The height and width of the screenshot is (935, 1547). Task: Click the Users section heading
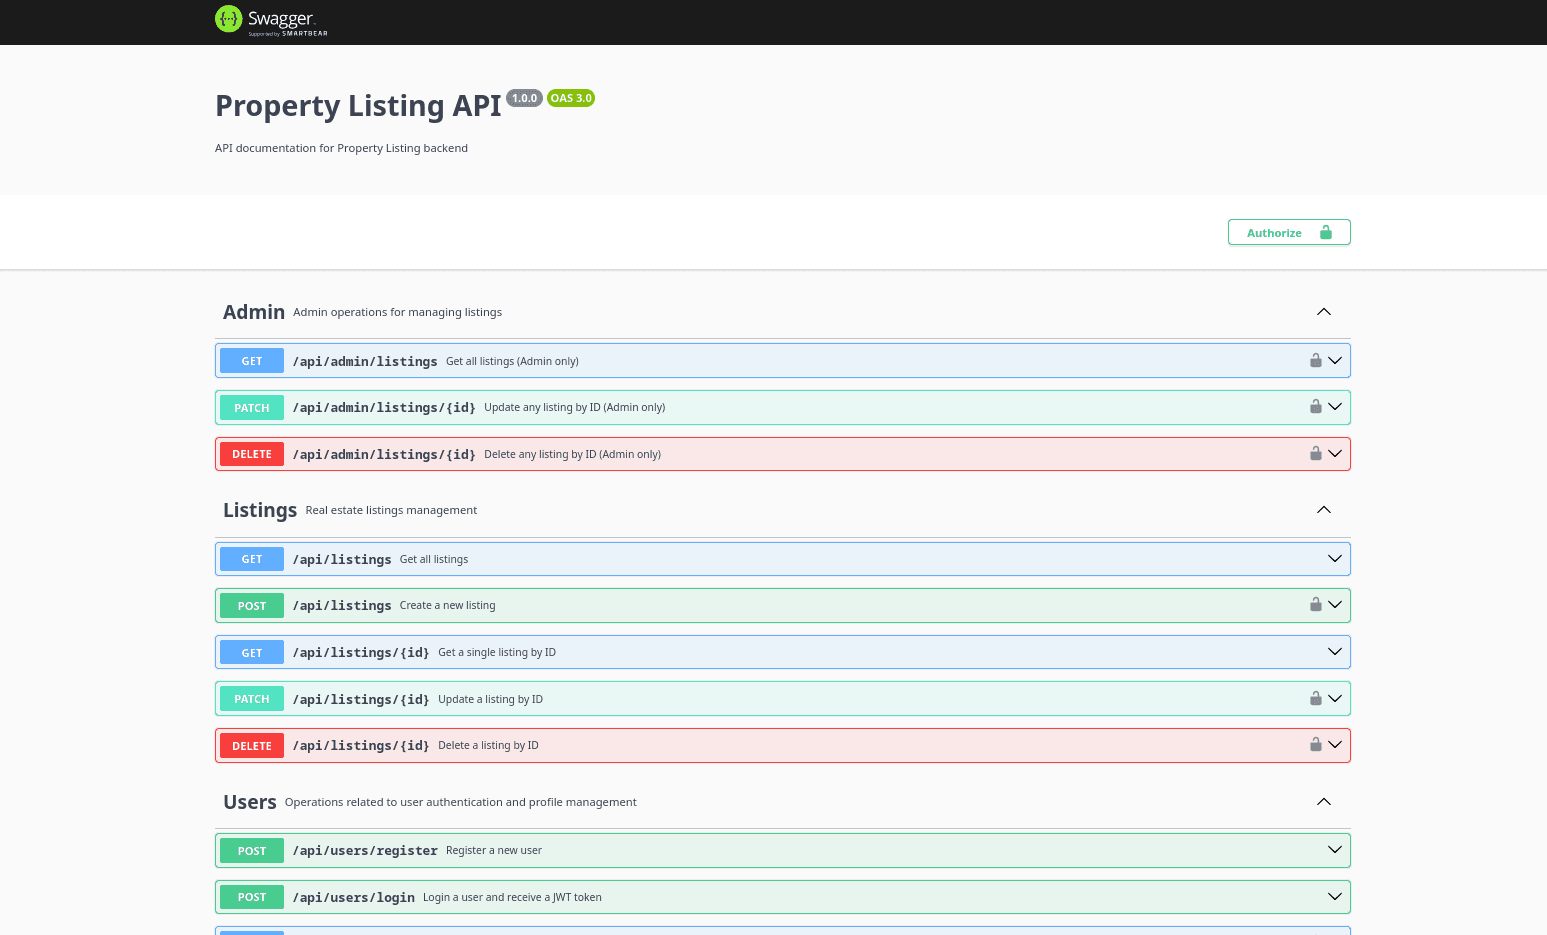pos(250,802)
